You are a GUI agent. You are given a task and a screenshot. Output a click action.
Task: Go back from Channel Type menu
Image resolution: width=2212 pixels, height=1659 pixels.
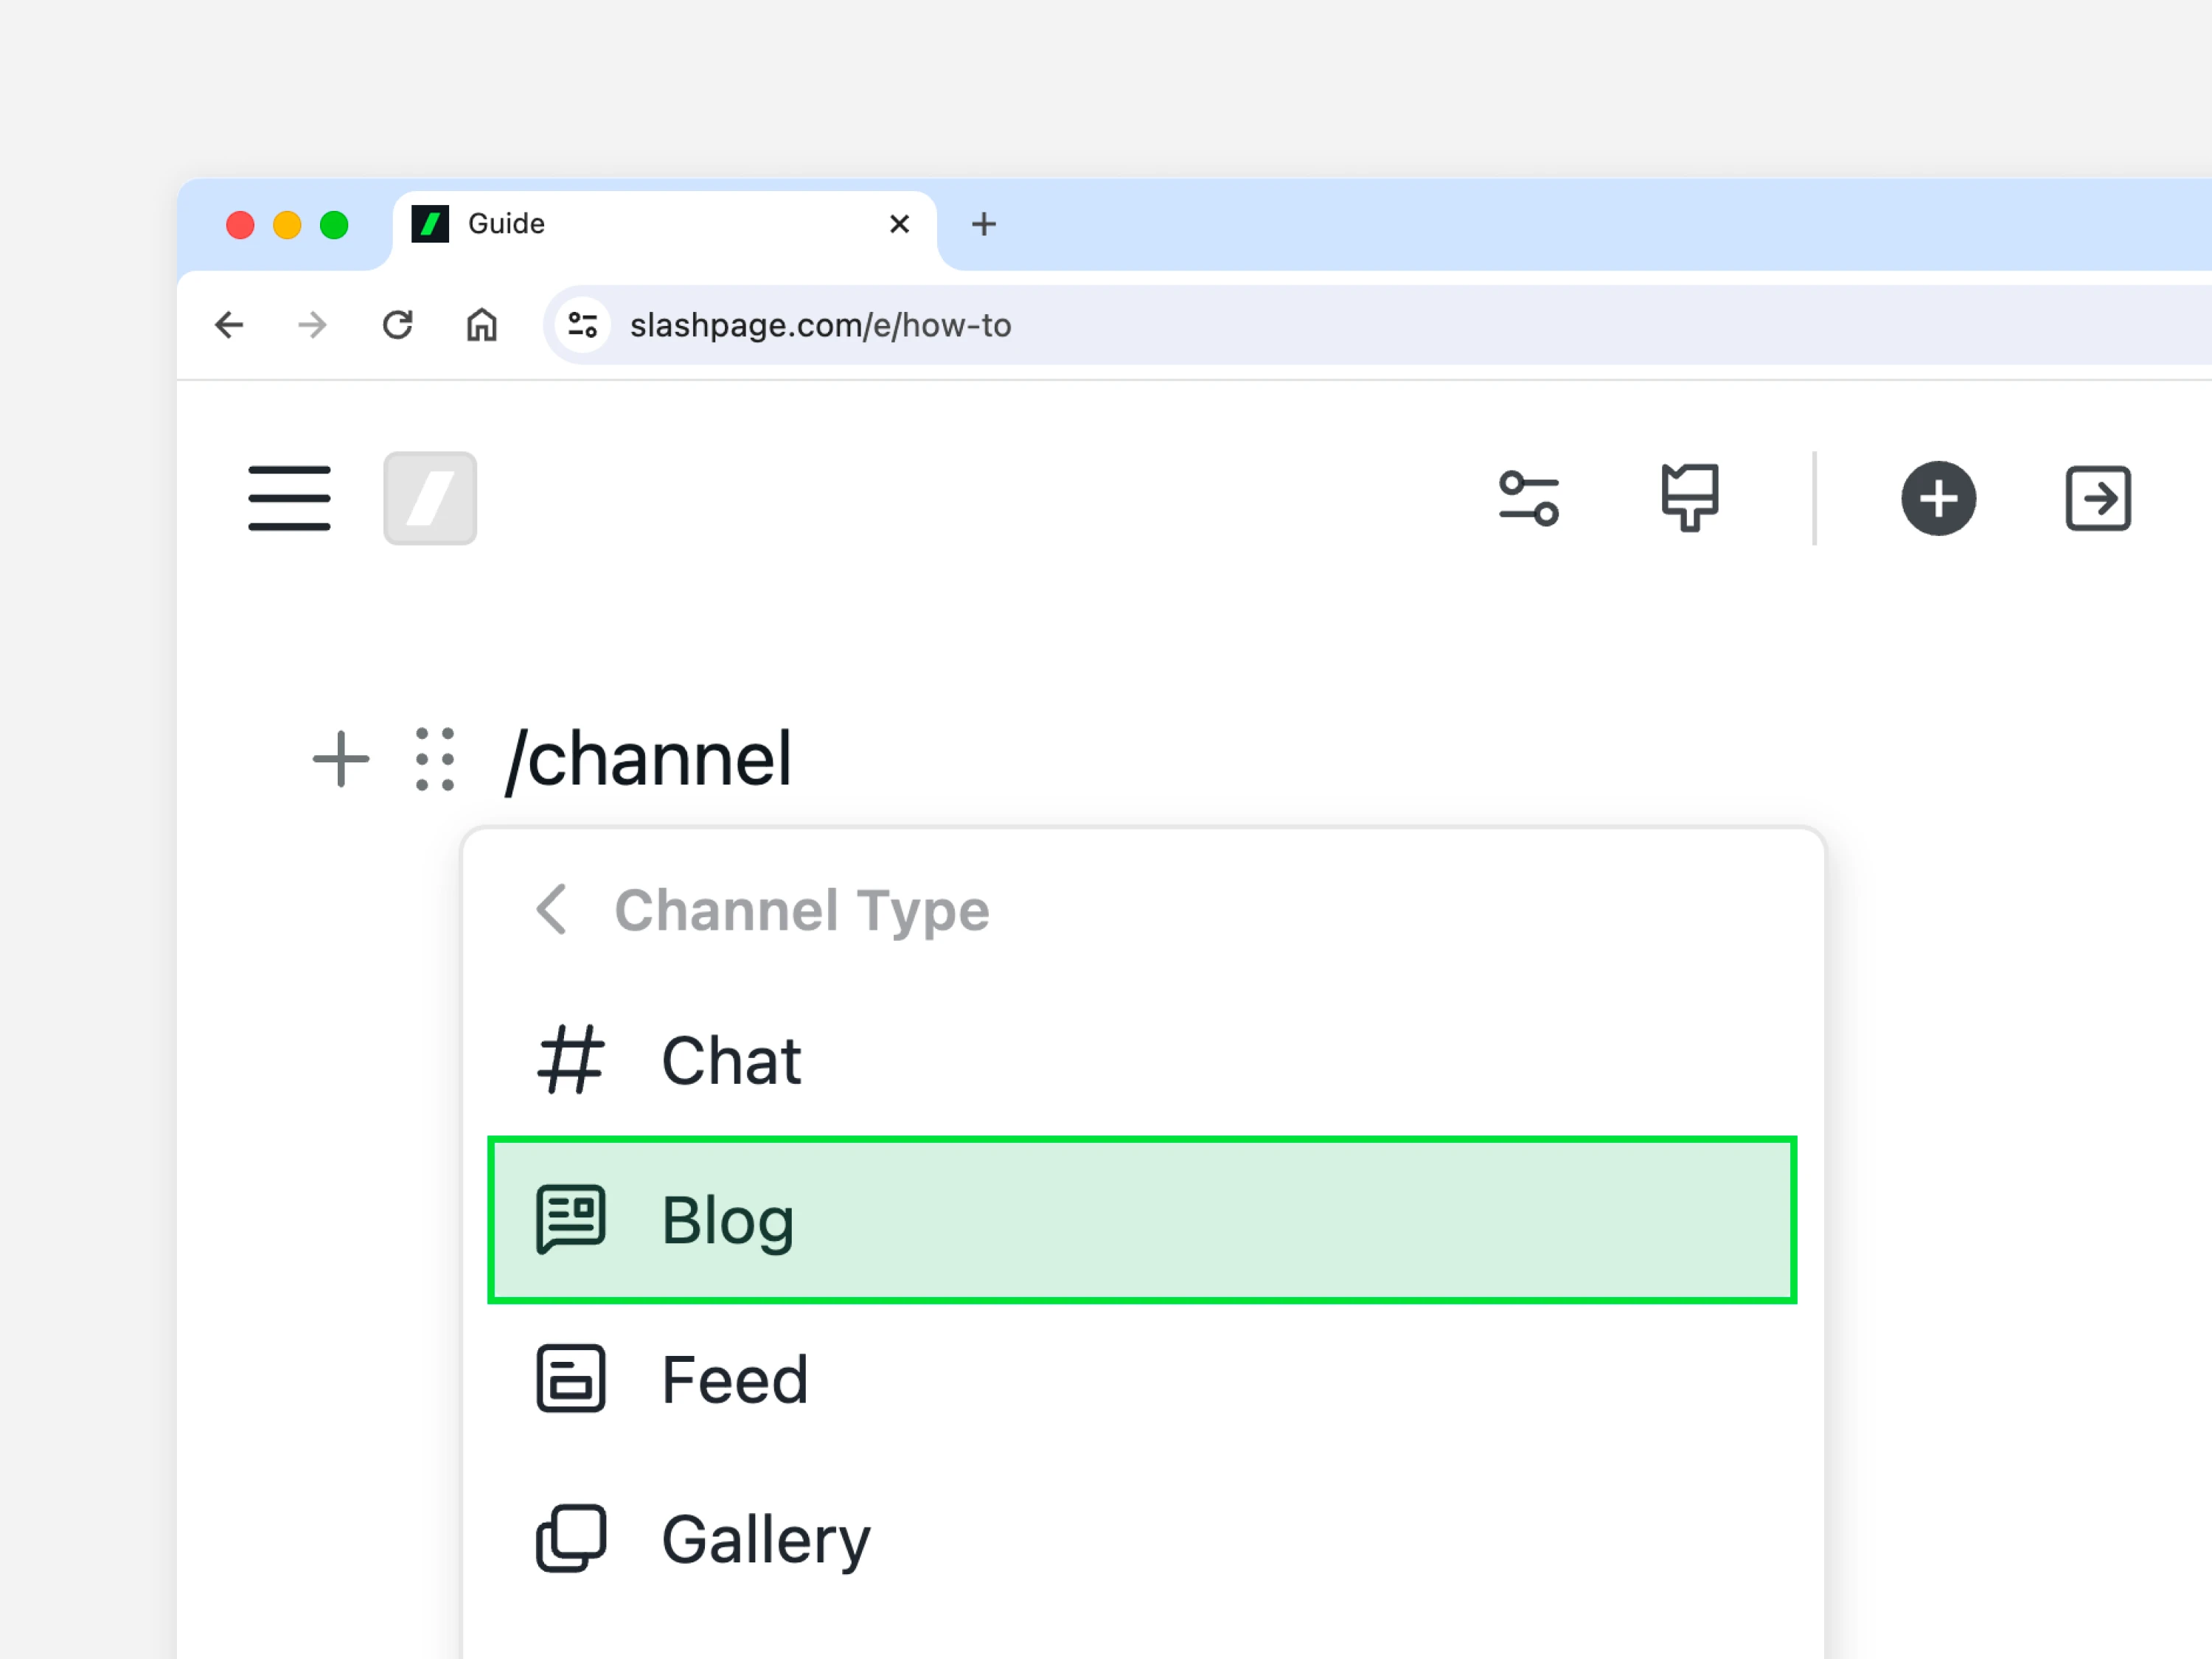(552, 909)
